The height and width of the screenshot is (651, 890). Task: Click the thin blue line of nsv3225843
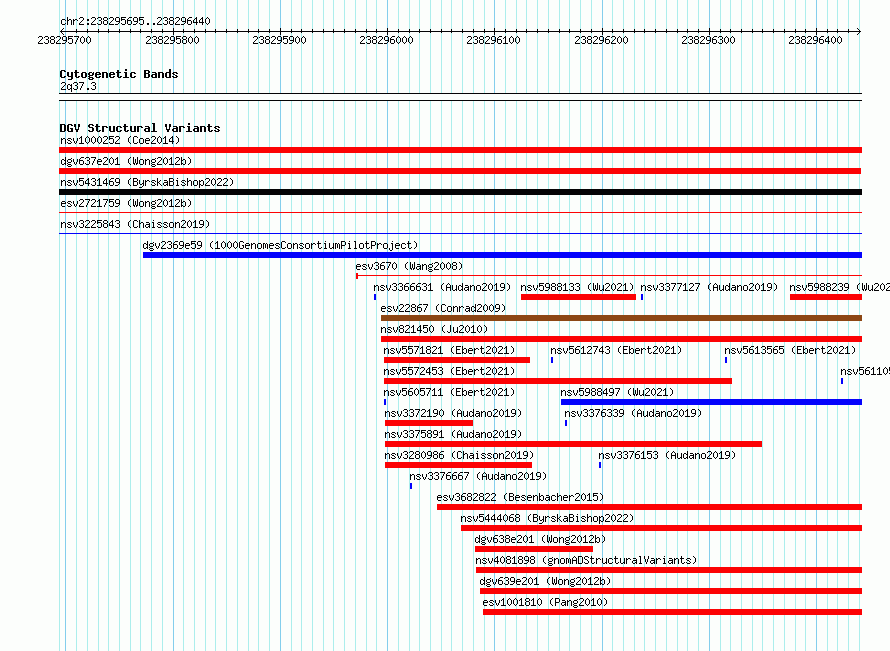tap(460, 233)
